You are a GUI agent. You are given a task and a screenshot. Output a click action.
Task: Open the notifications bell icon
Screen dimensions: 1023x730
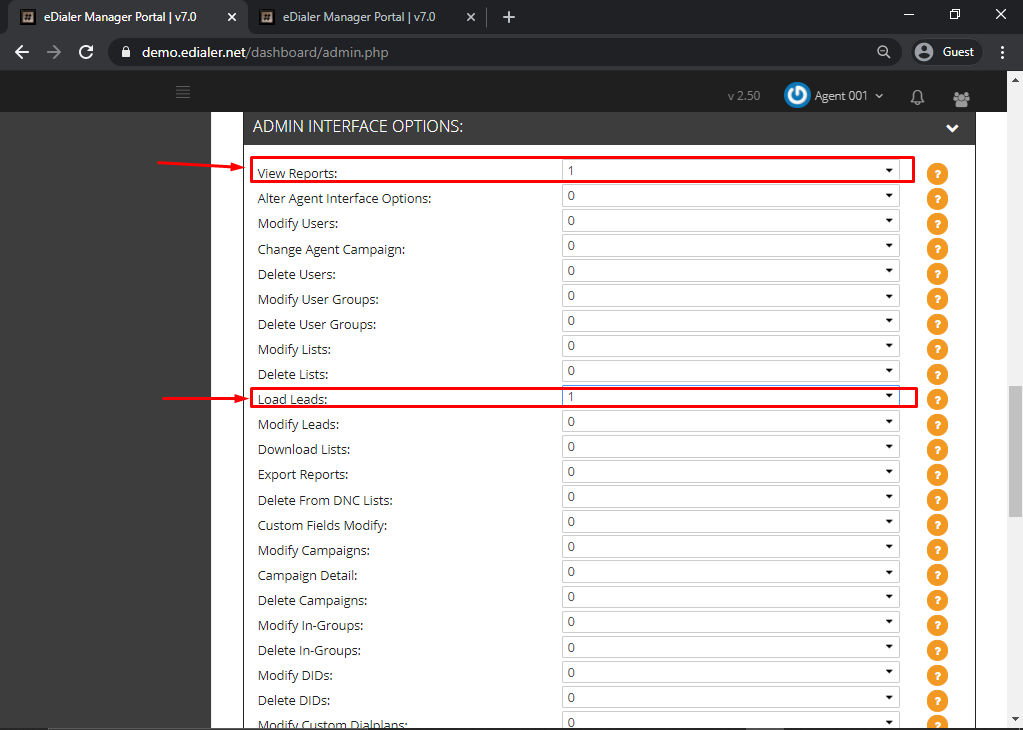pyautogui.click(x=917, y=97)
